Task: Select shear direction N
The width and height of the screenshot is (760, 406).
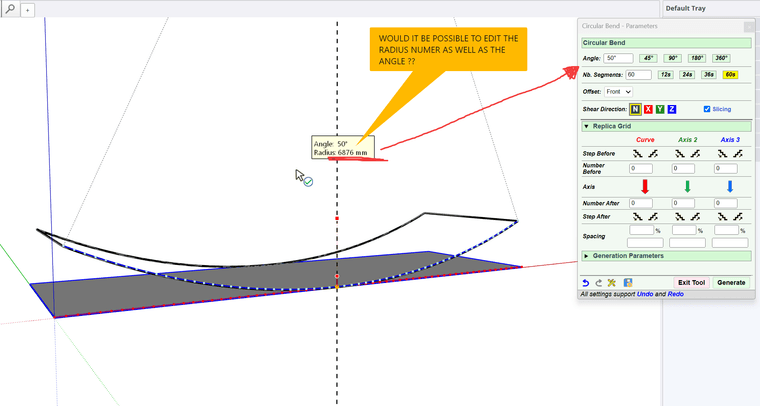Action: (x=635, y=109)
